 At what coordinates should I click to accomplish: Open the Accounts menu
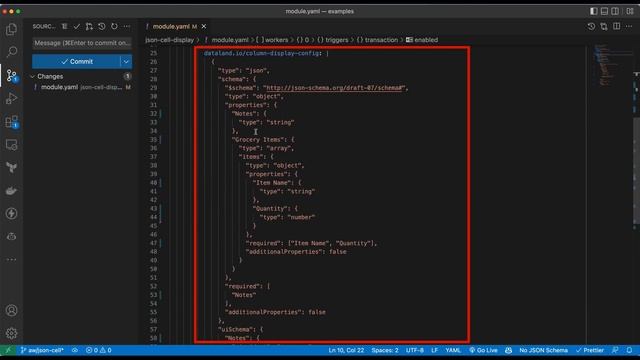[11, 310]
